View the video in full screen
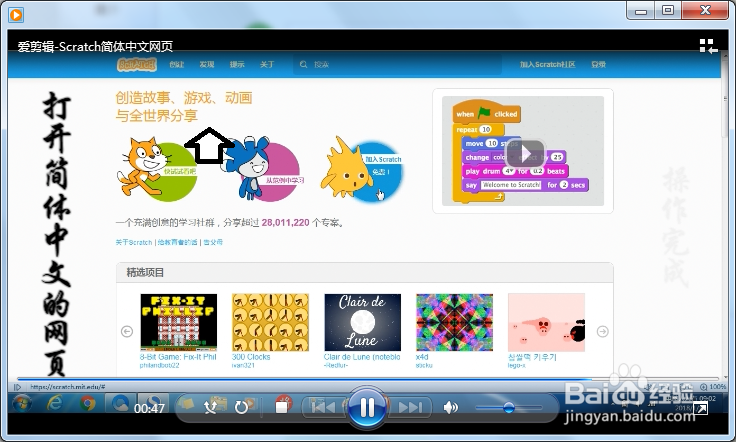Viewport: 736px width, 442px height. tap(700, 409)
